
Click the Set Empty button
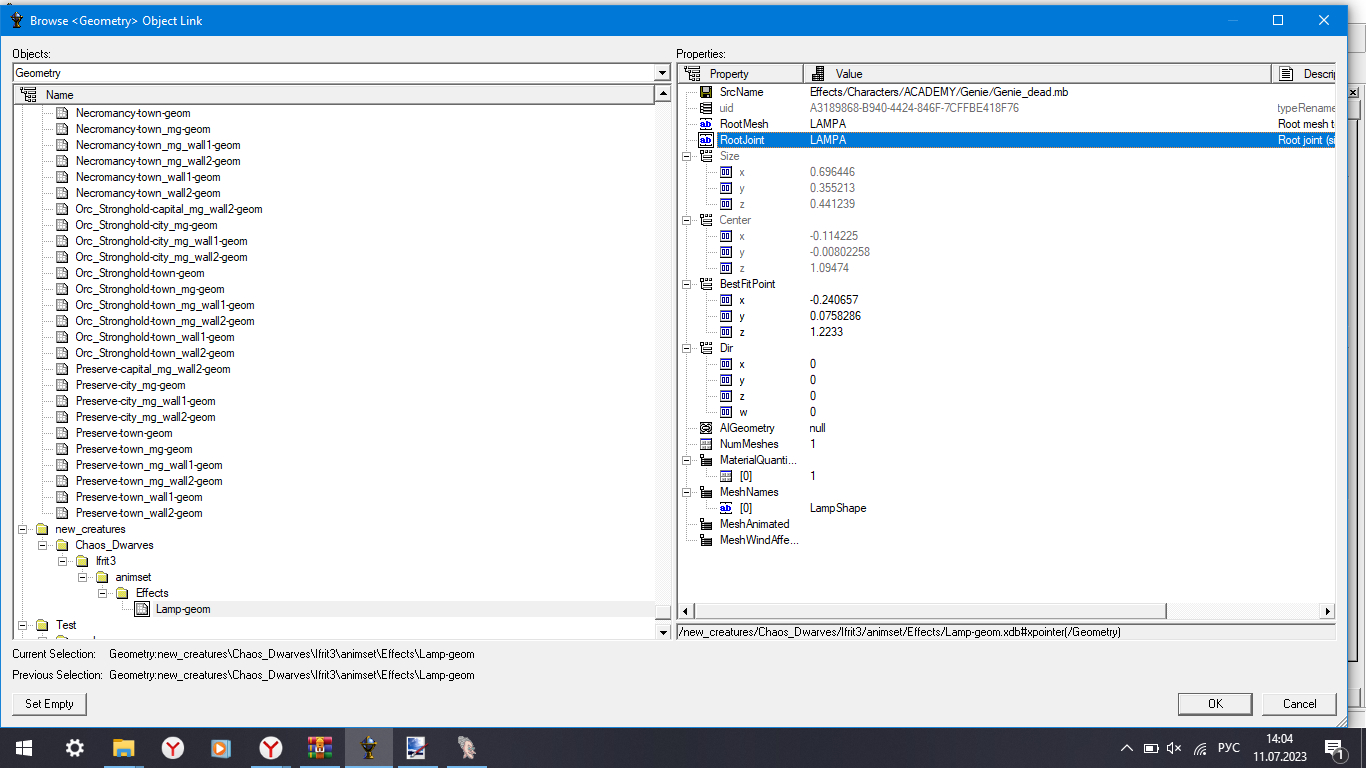coord(50,704)
